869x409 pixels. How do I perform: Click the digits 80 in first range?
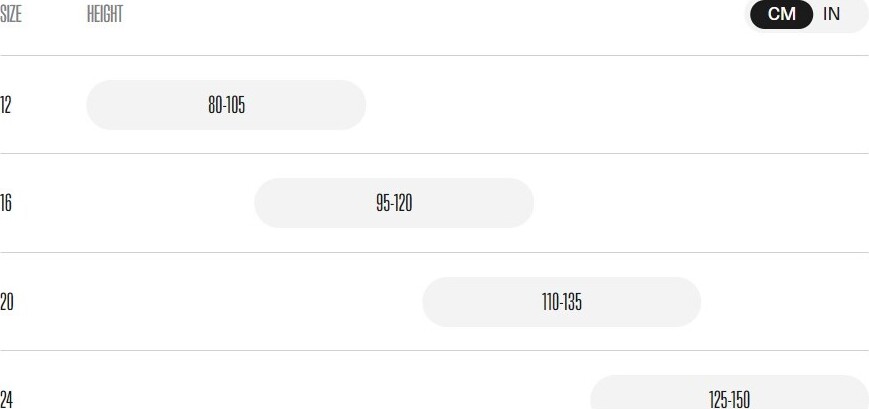pyautogui.click(x=214, y=105)
